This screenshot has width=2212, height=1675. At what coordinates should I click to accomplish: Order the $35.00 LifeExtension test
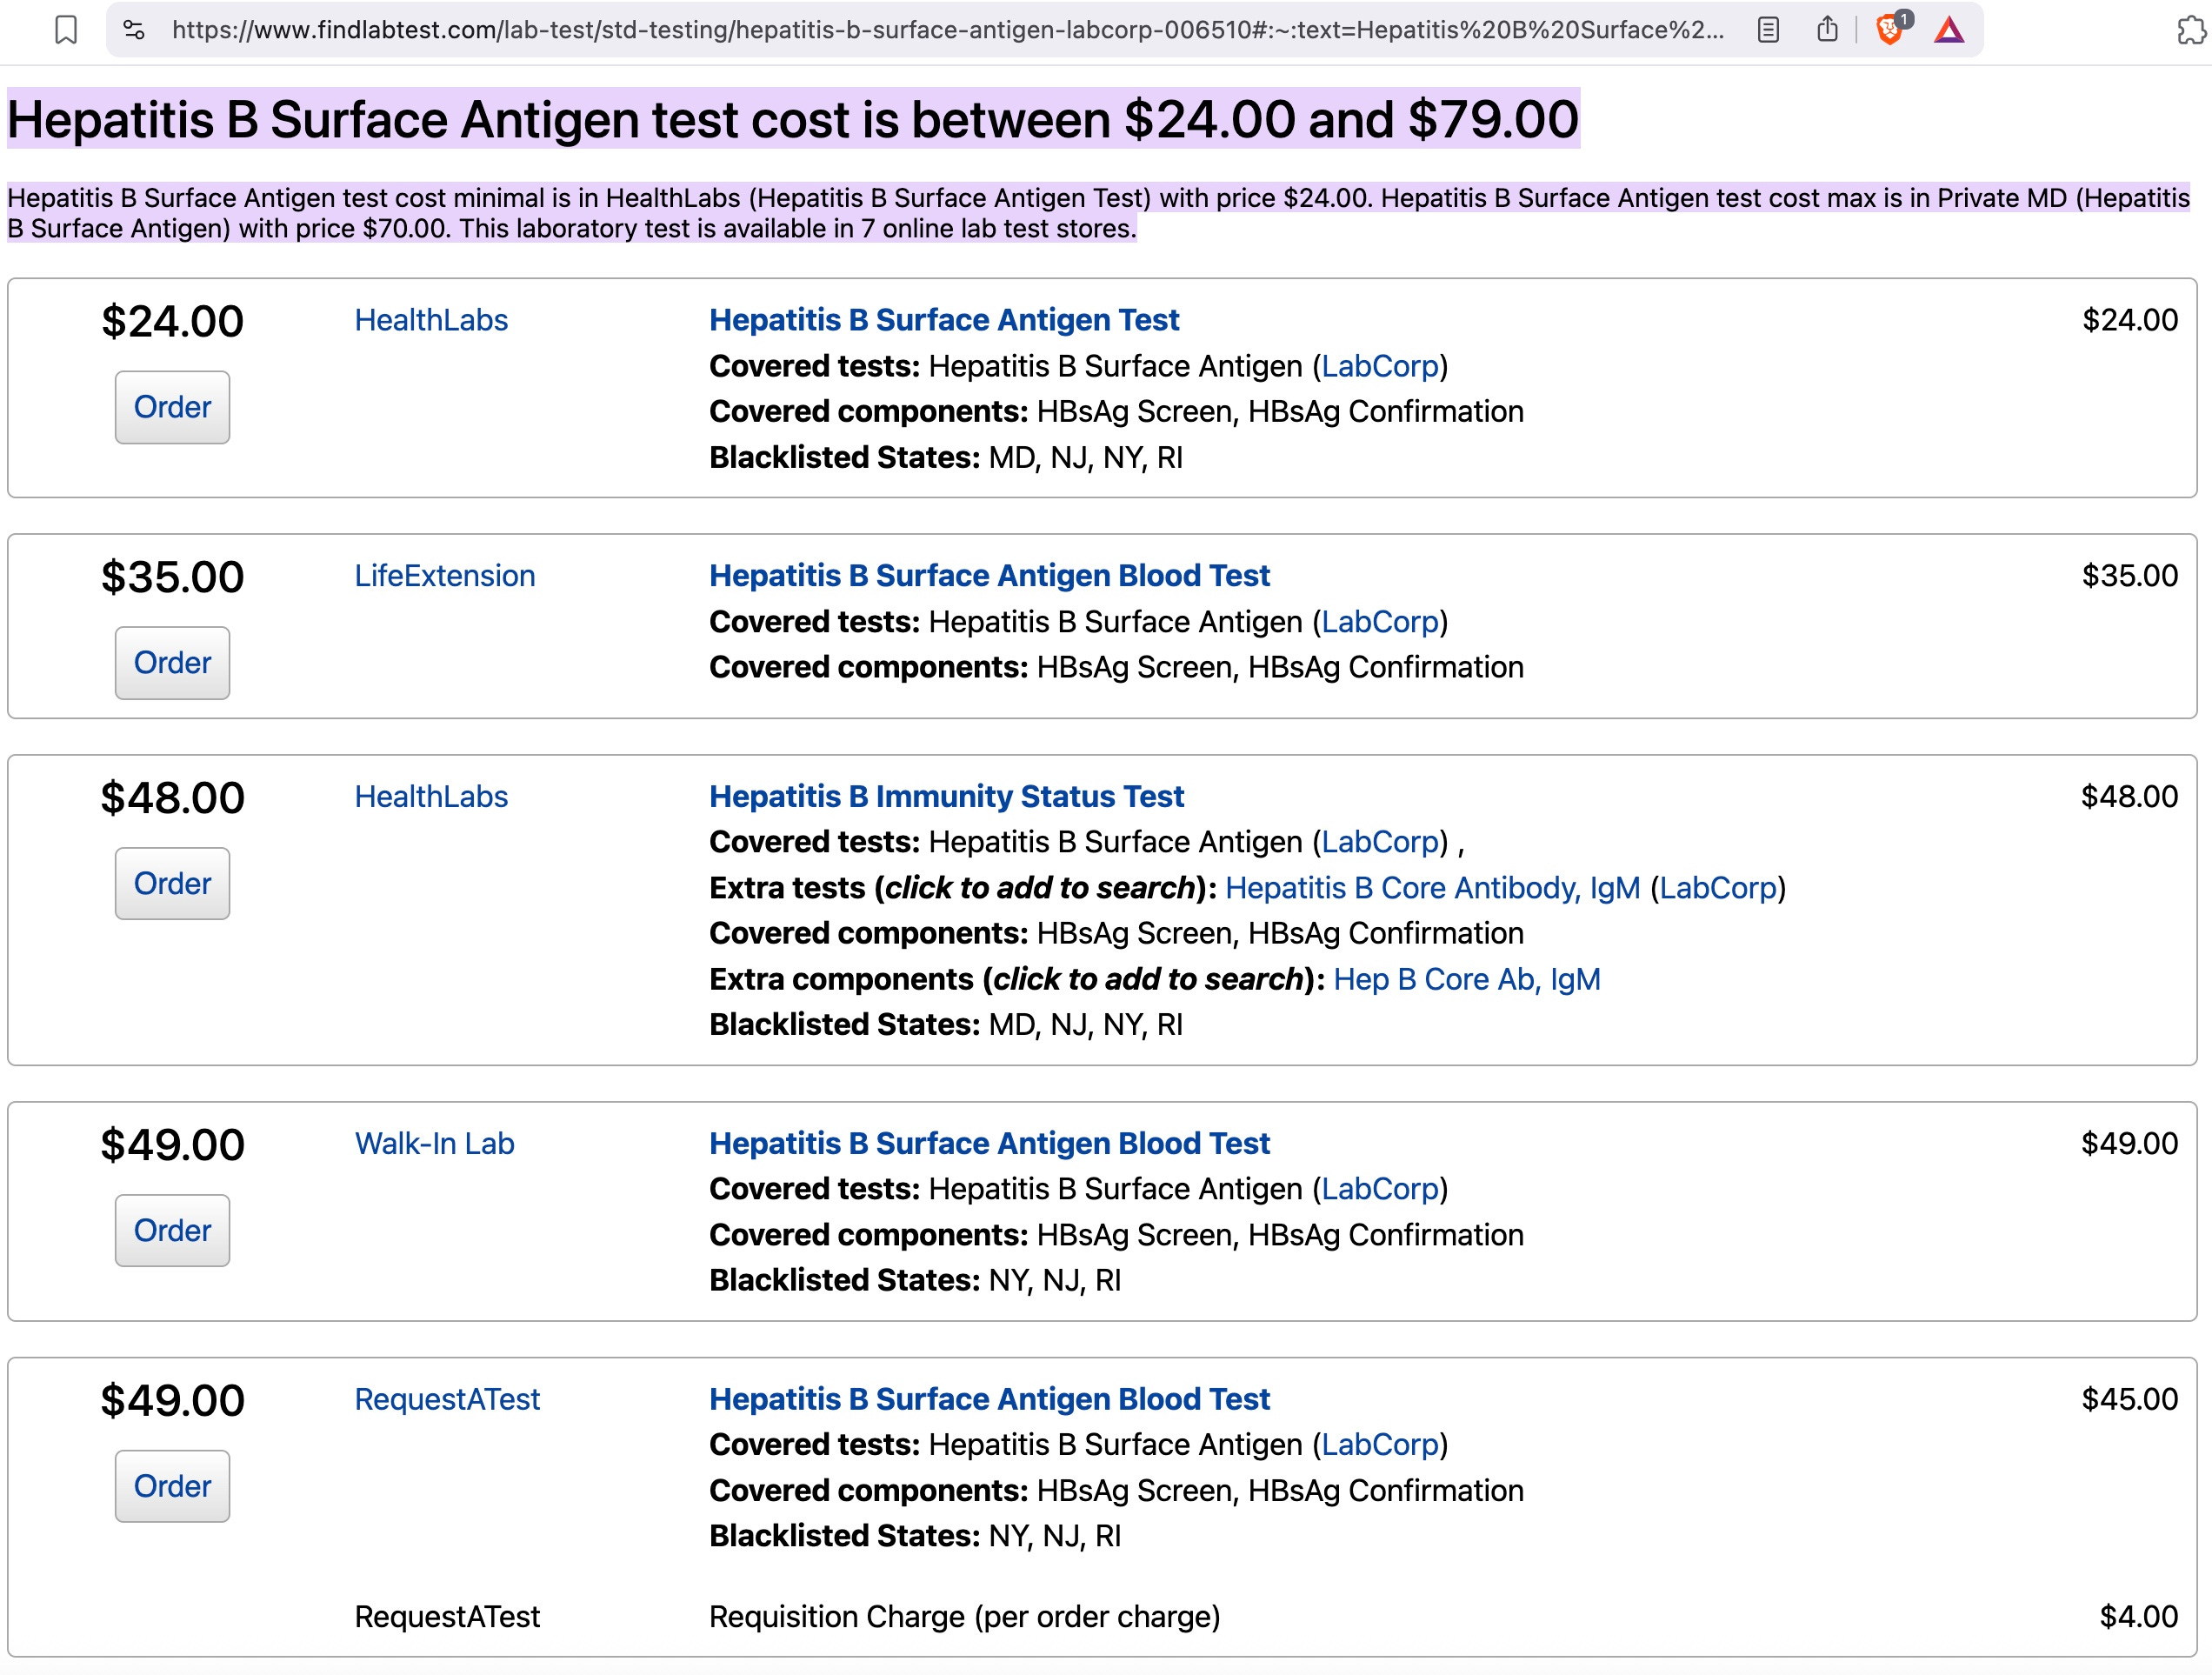pos(172,663)
